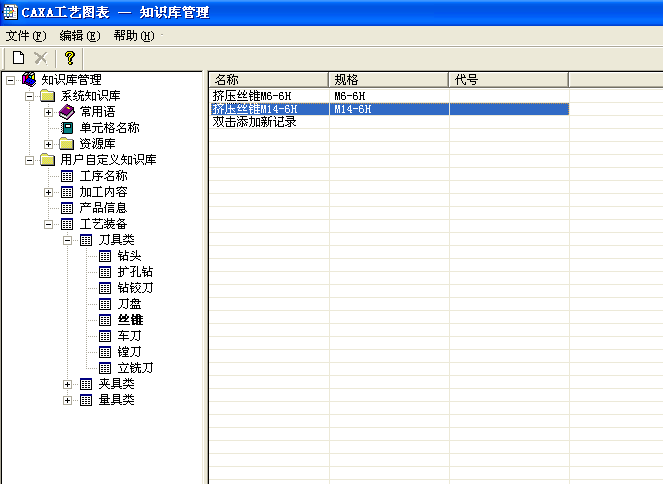This screenshot has height=484, width=663.
Task: Open the 文件(F) menu
Action: point(26,36)
